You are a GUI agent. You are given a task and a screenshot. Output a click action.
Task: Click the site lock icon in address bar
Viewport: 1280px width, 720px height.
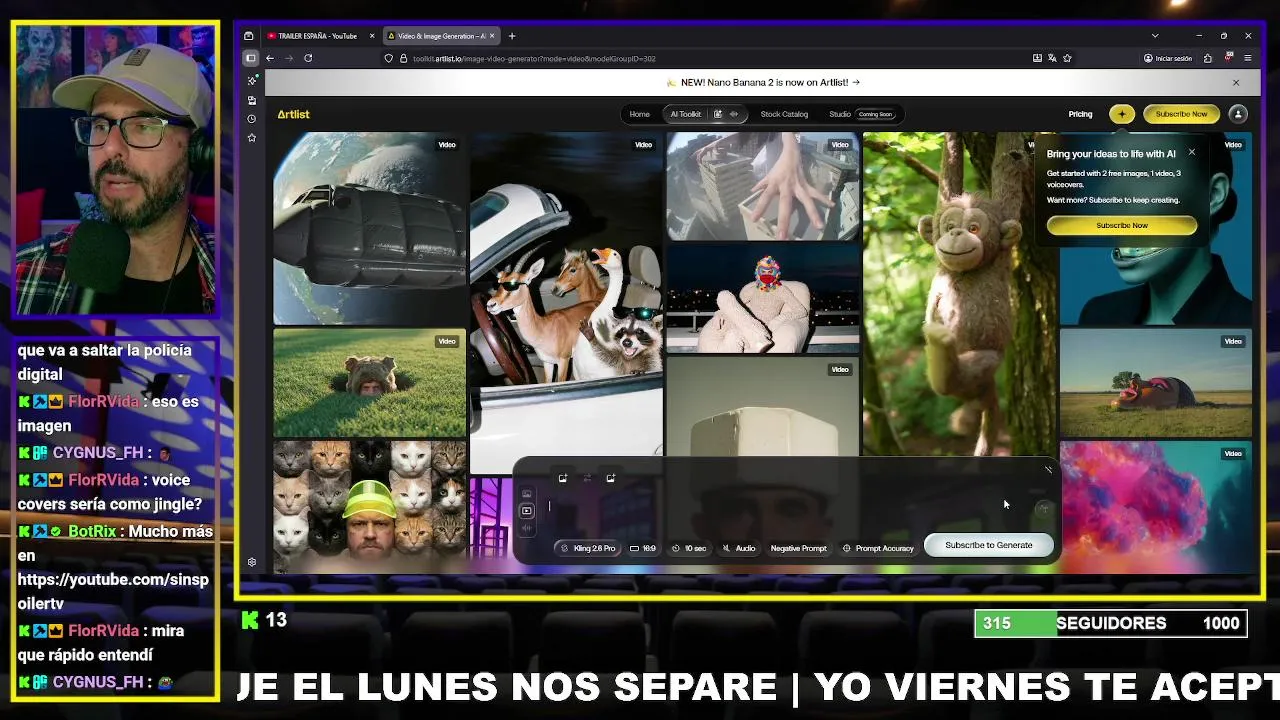(x=403, y=58)
